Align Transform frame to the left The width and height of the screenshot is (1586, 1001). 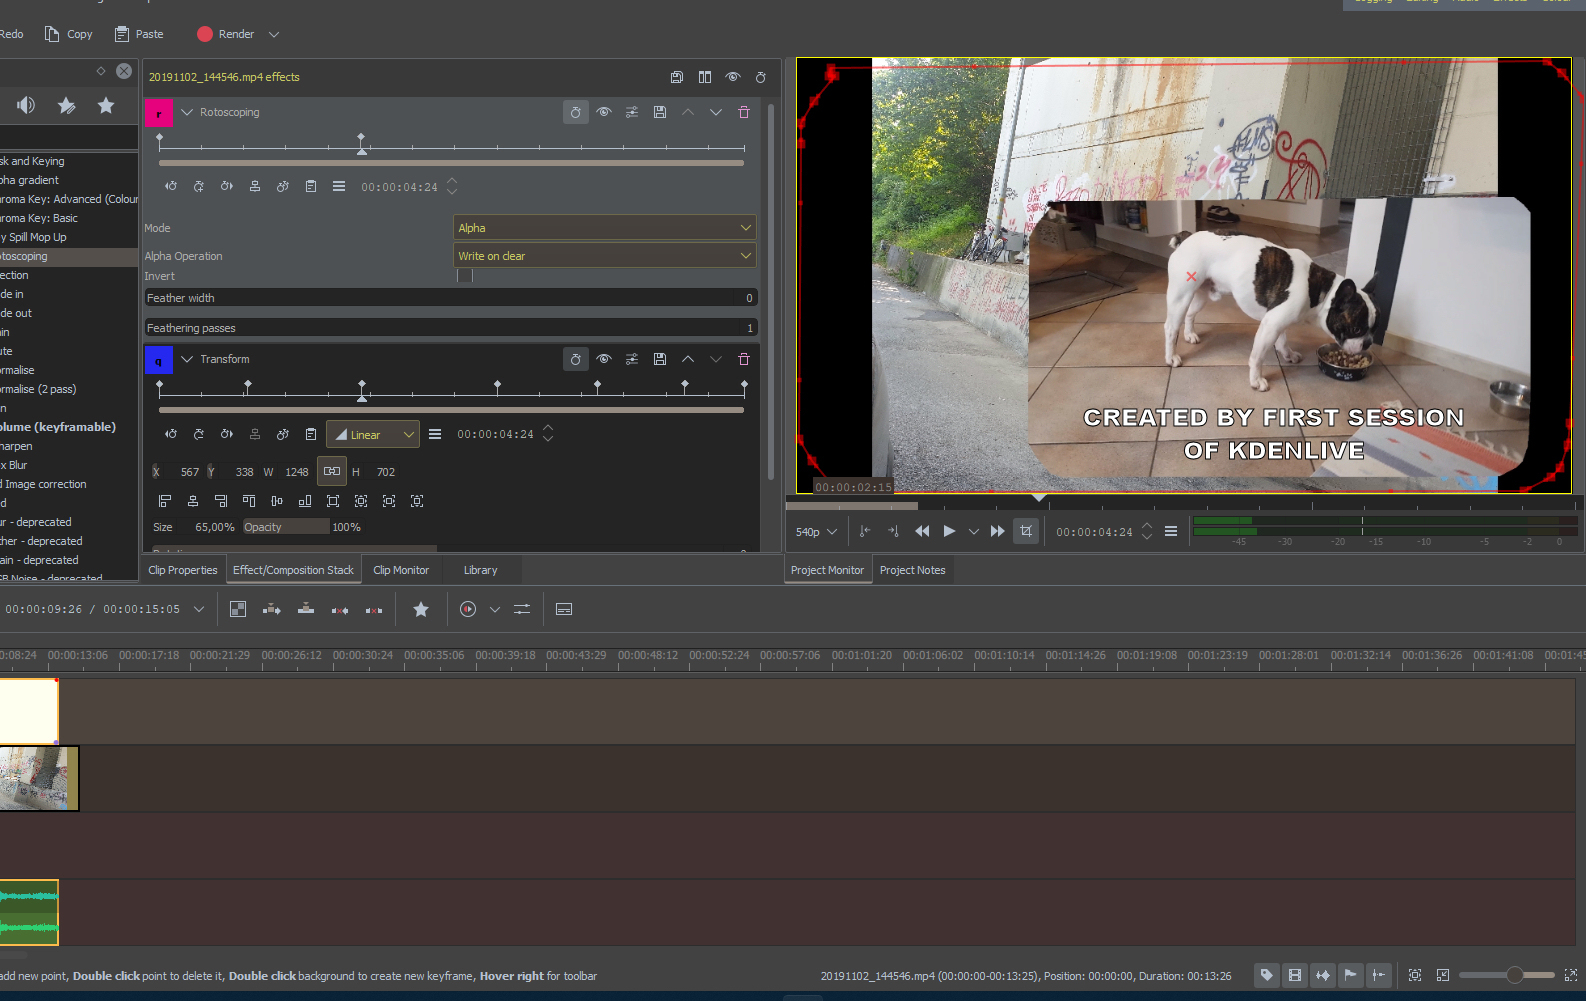point(165,501)
